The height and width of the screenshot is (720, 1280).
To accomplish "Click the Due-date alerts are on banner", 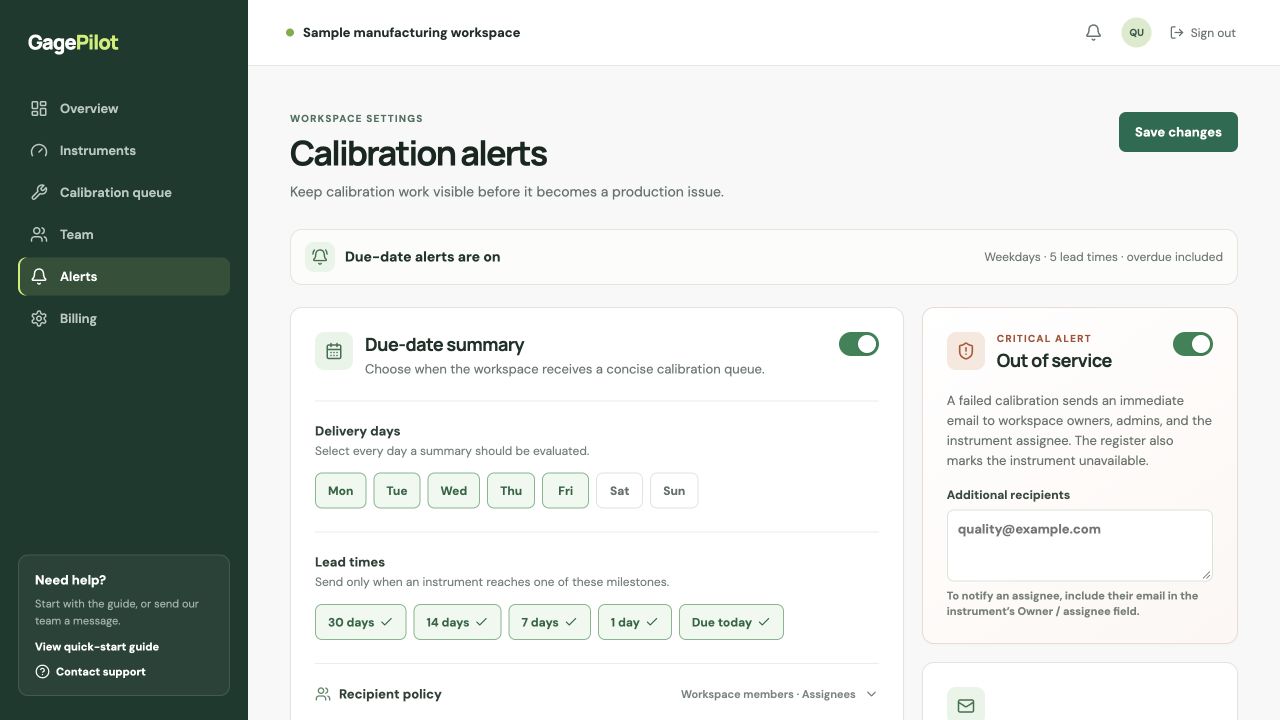I will tap(764, 257).
